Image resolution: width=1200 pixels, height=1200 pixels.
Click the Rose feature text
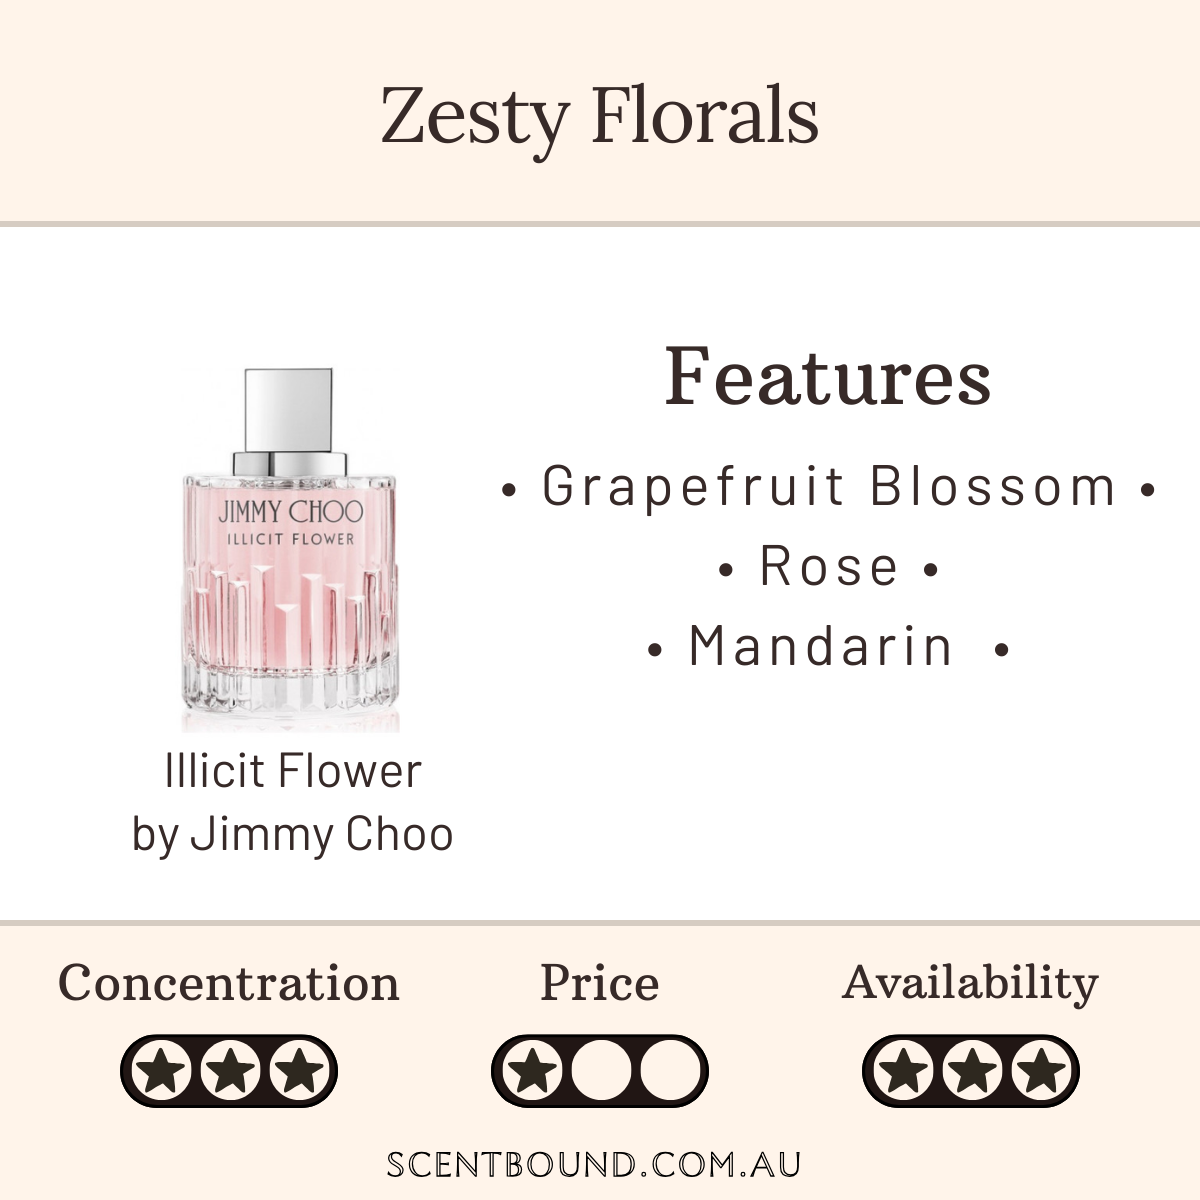tap(829, 567)
